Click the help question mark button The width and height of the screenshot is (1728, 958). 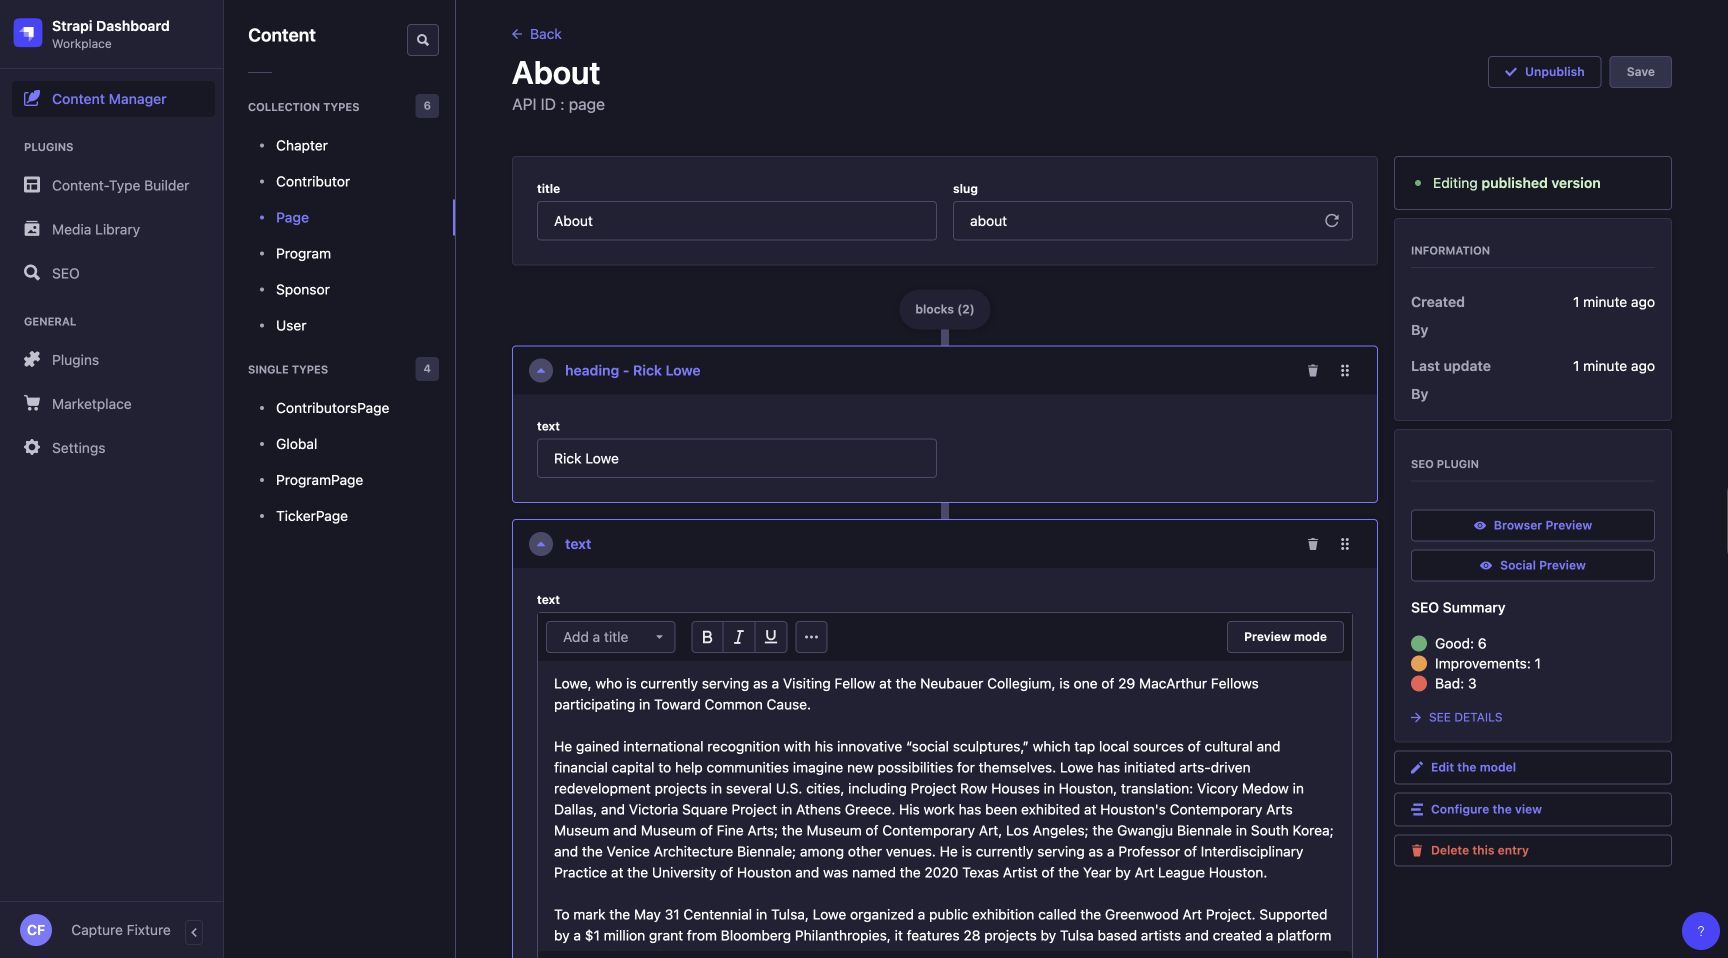click(1700, 931)
